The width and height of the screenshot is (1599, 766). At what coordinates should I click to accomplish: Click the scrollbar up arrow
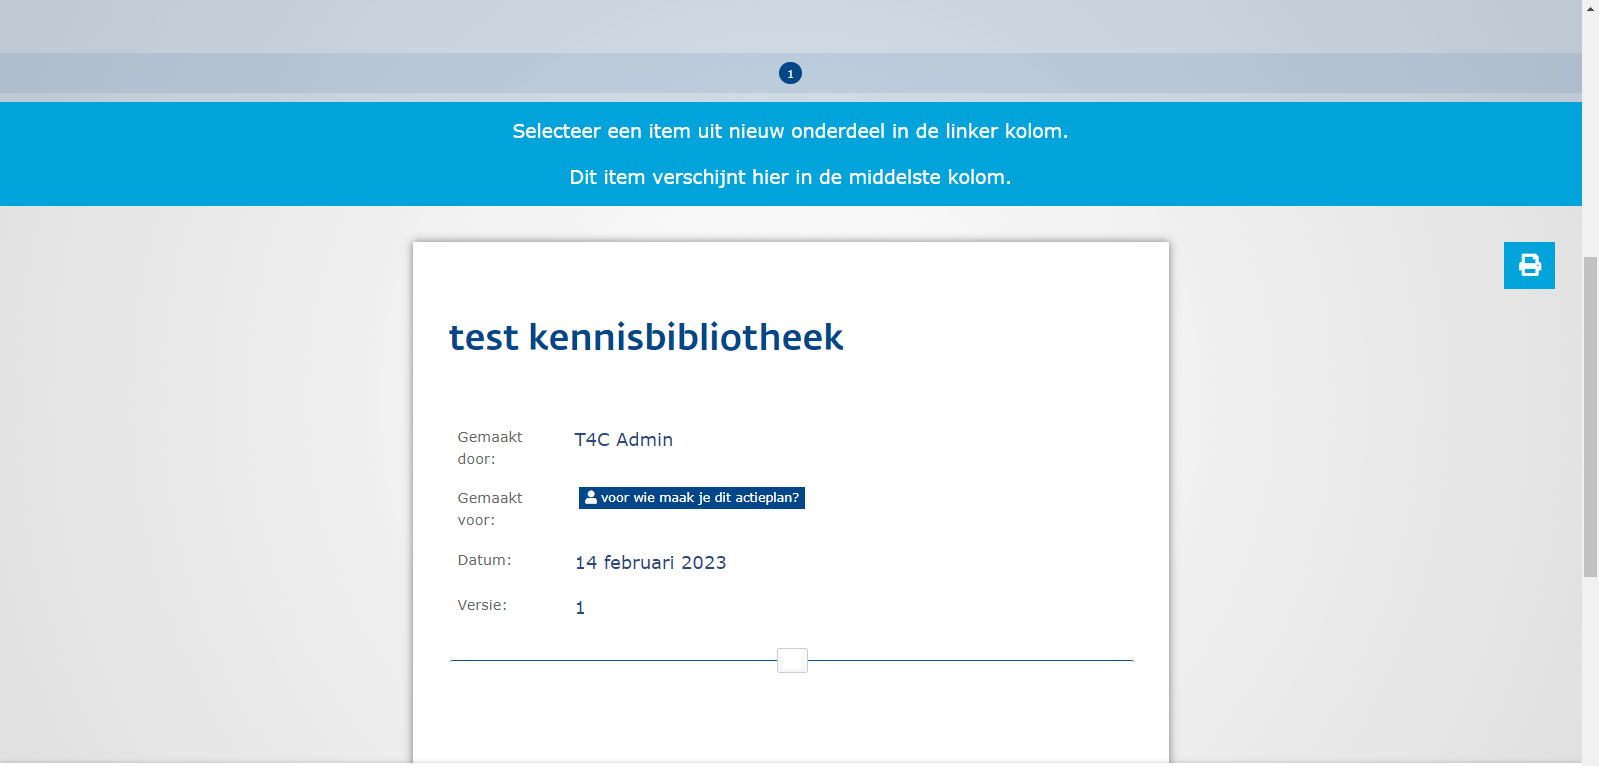[x=1590, y=7]
